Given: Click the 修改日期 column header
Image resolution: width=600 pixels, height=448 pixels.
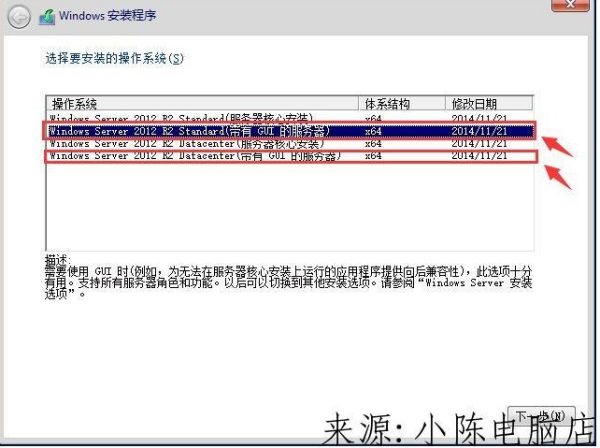Looking at the screenshot, I should coord(489,104).
